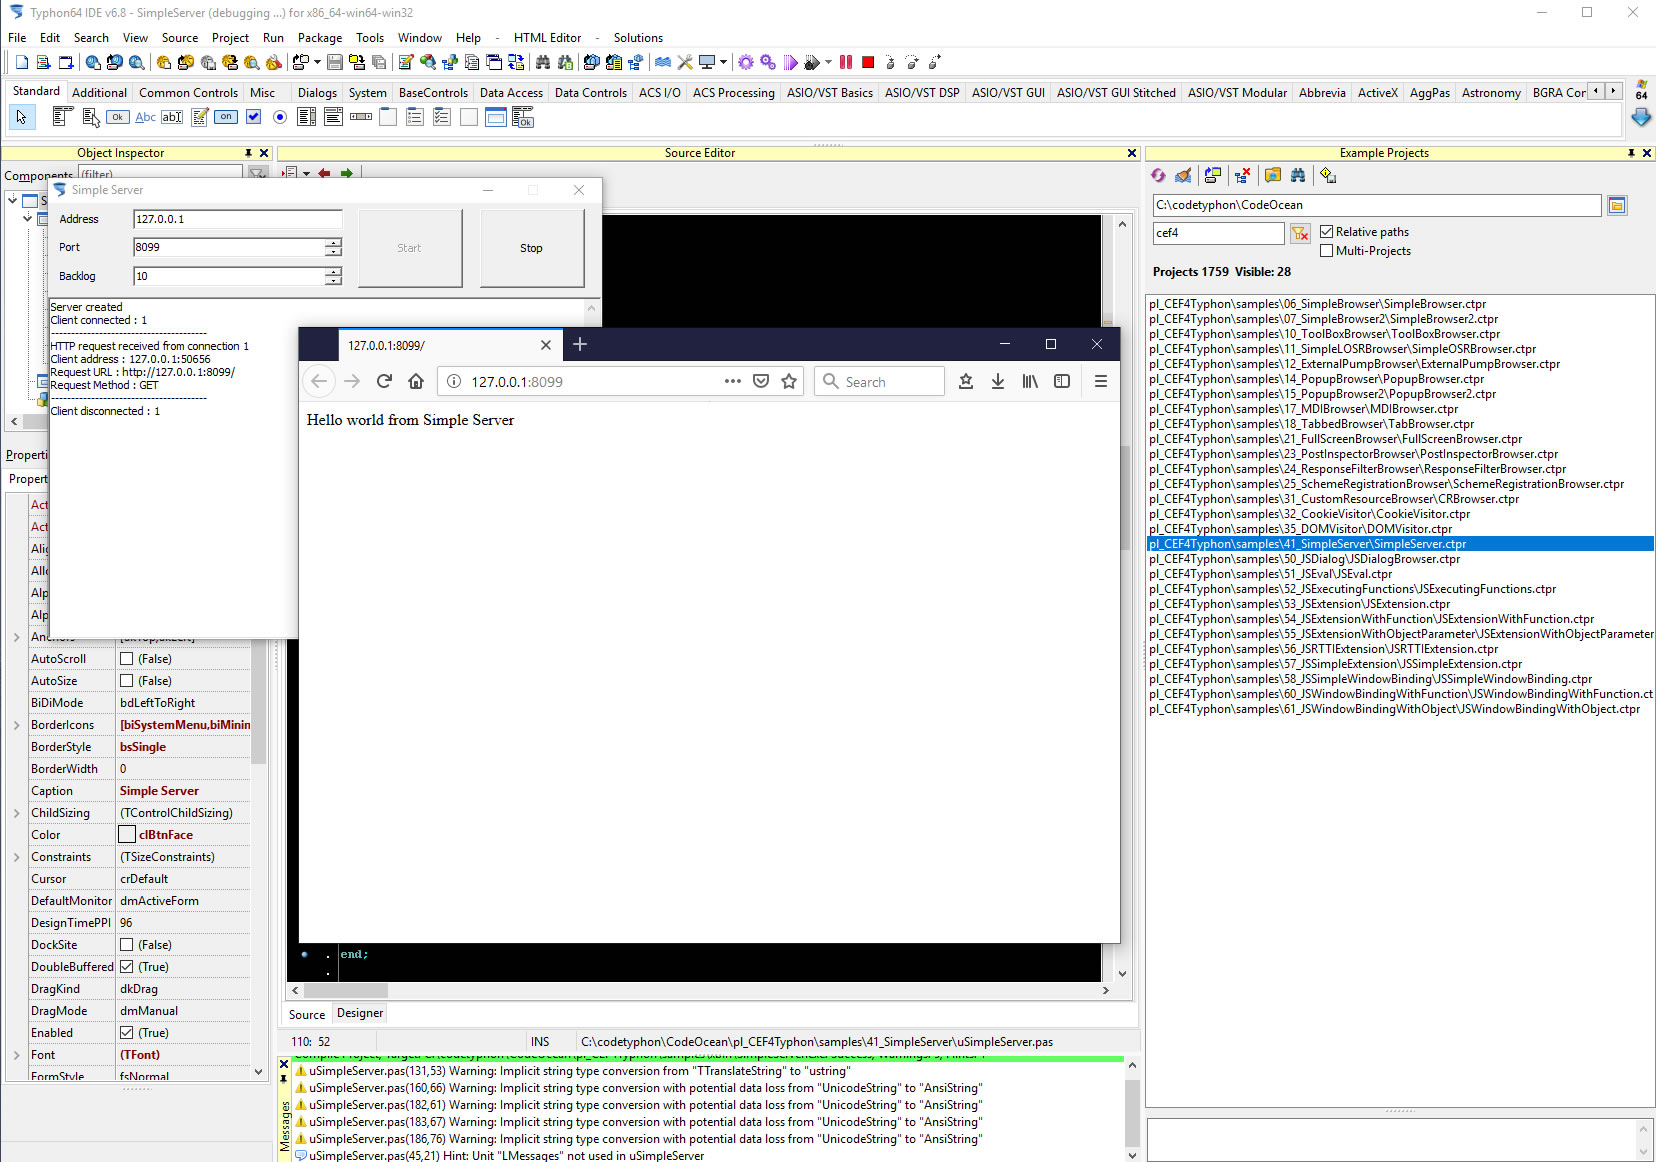
Task: Select the 41_SimpleServer.ctpr project entry
Action: pos(1400,544)
